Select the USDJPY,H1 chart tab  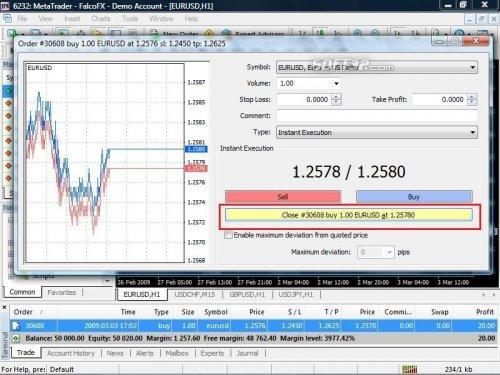pos(295,295)
